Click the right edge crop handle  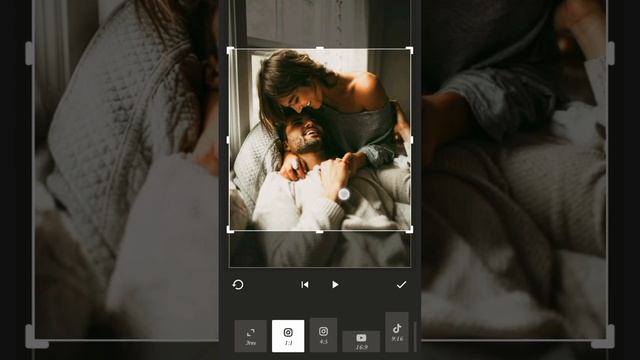coord(411,140)
